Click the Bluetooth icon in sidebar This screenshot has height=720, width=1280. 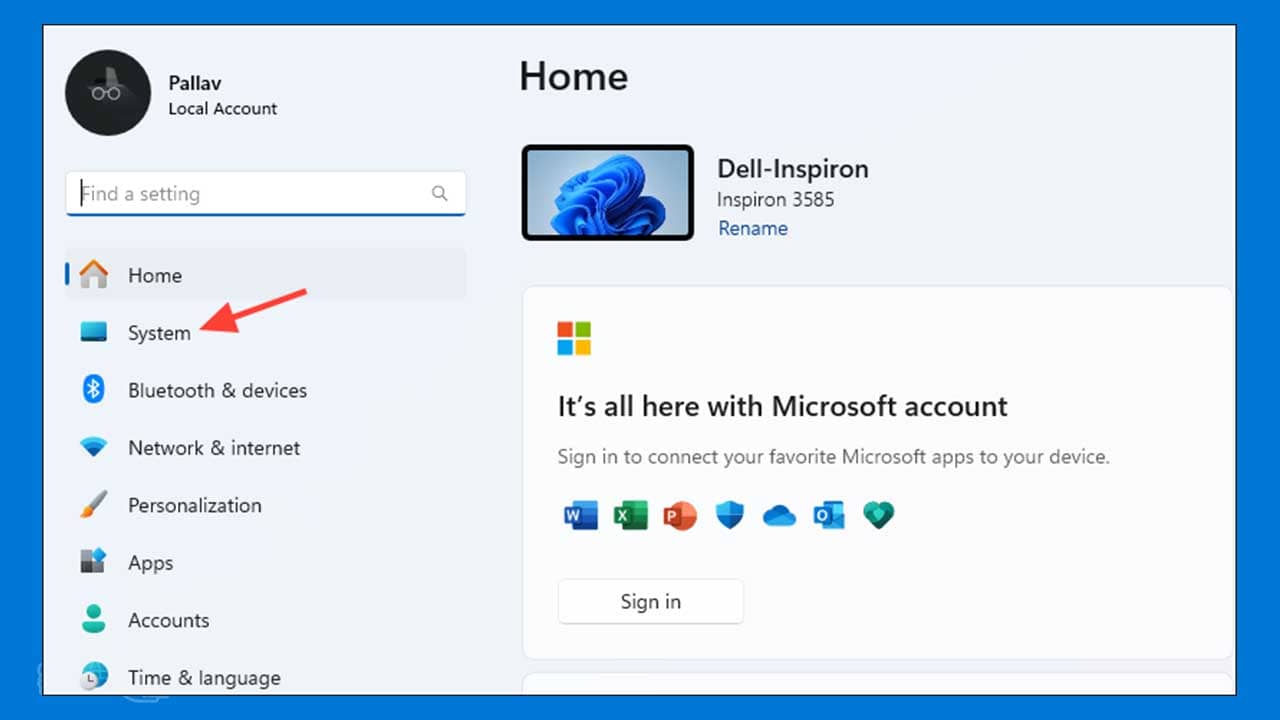click(94, 390)
